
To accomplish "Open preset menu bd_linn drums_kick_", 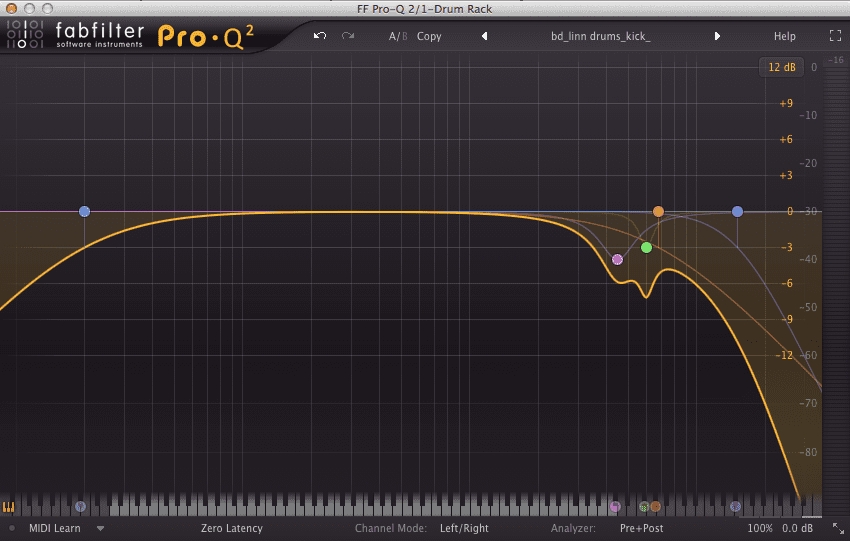I will (x=601, y=36).
